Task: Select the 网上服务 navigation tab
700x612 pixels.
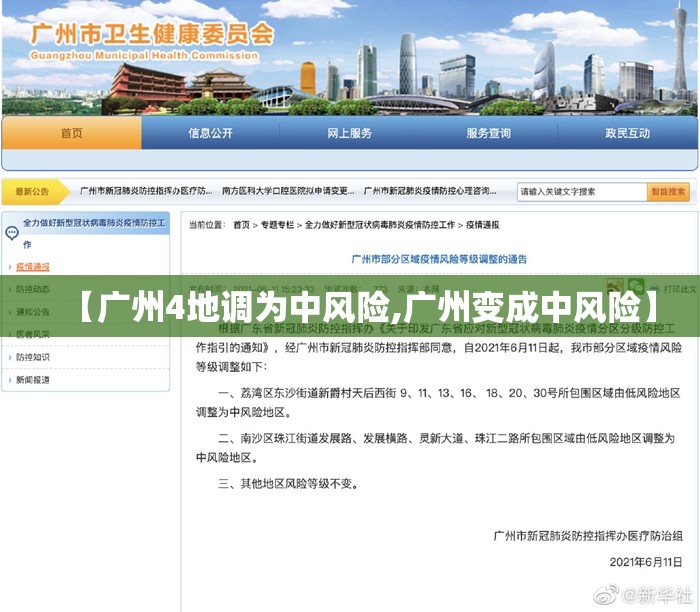Action: [349, 133]
